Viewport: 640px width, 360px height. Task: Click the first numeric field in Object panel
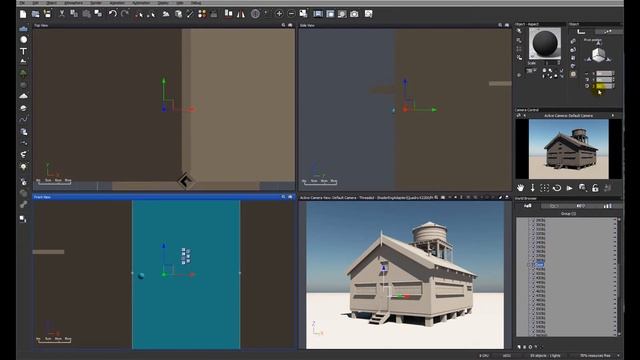pos(604,74)
